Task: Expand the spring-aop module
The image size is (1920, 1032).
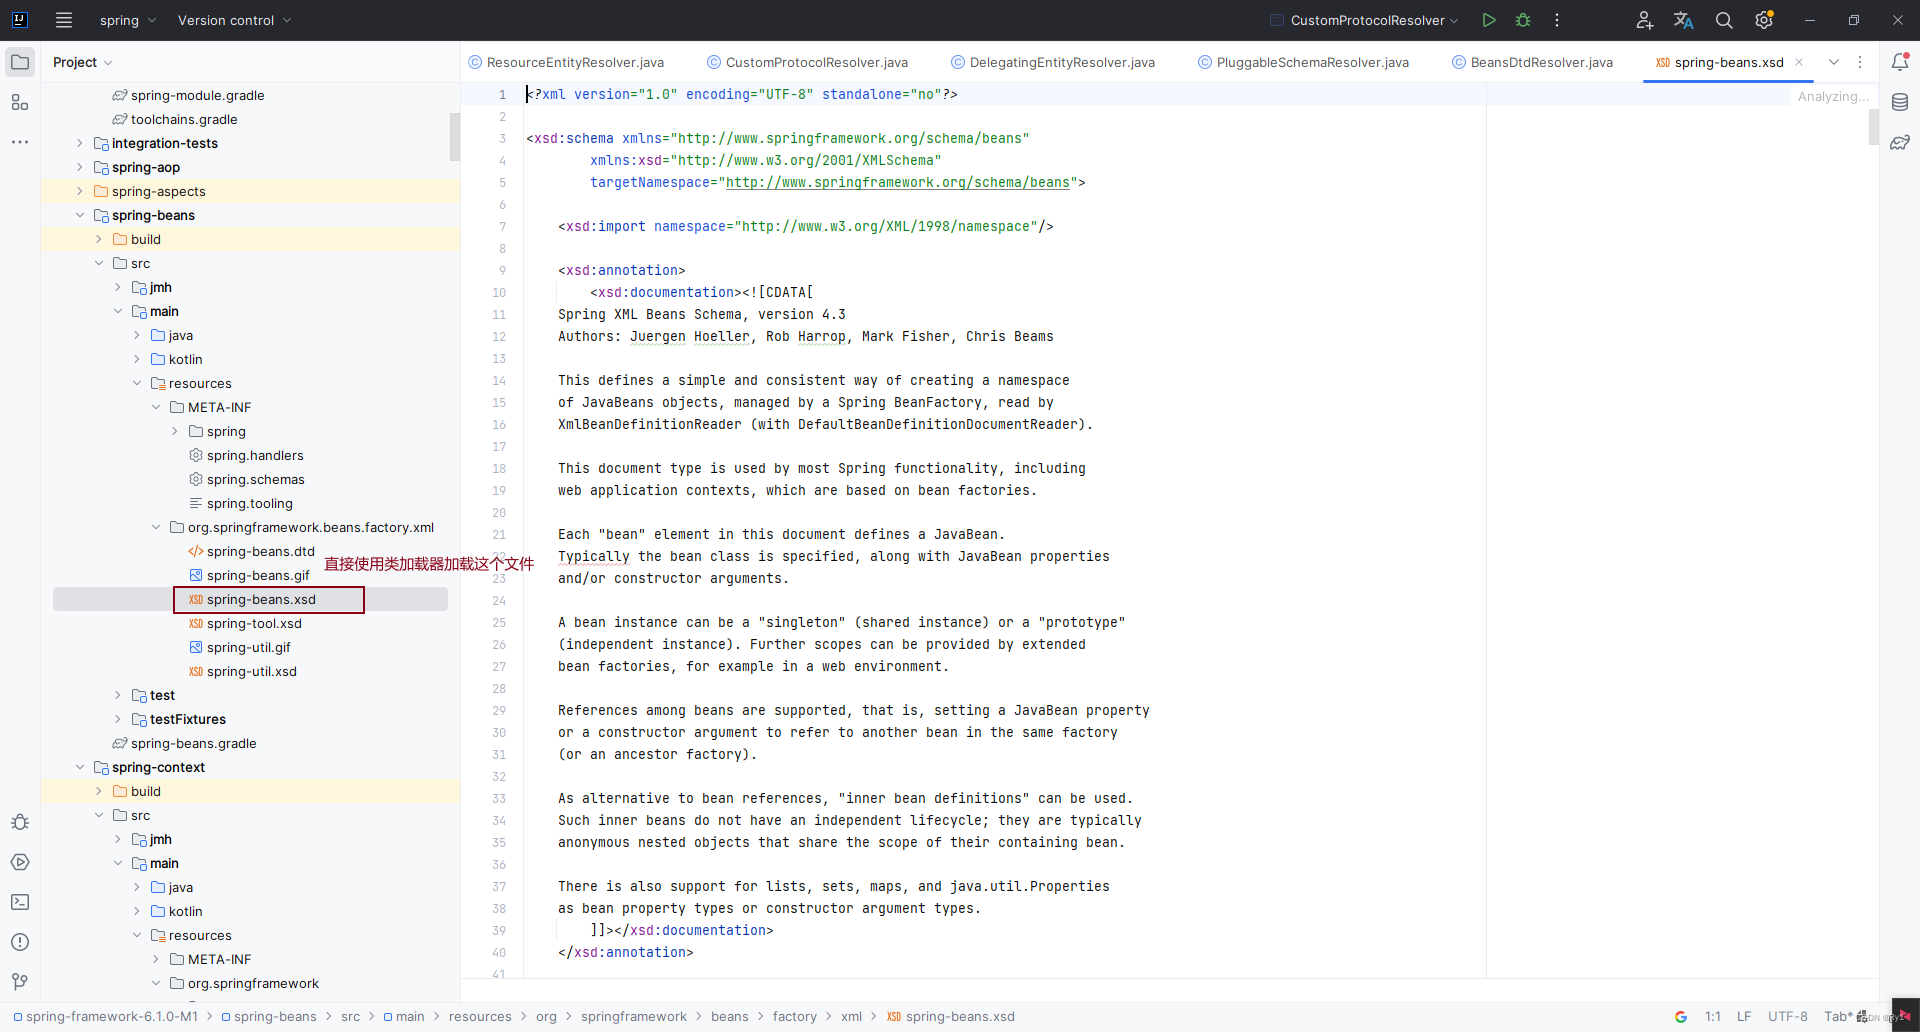Action: click(x=80, y=167)
